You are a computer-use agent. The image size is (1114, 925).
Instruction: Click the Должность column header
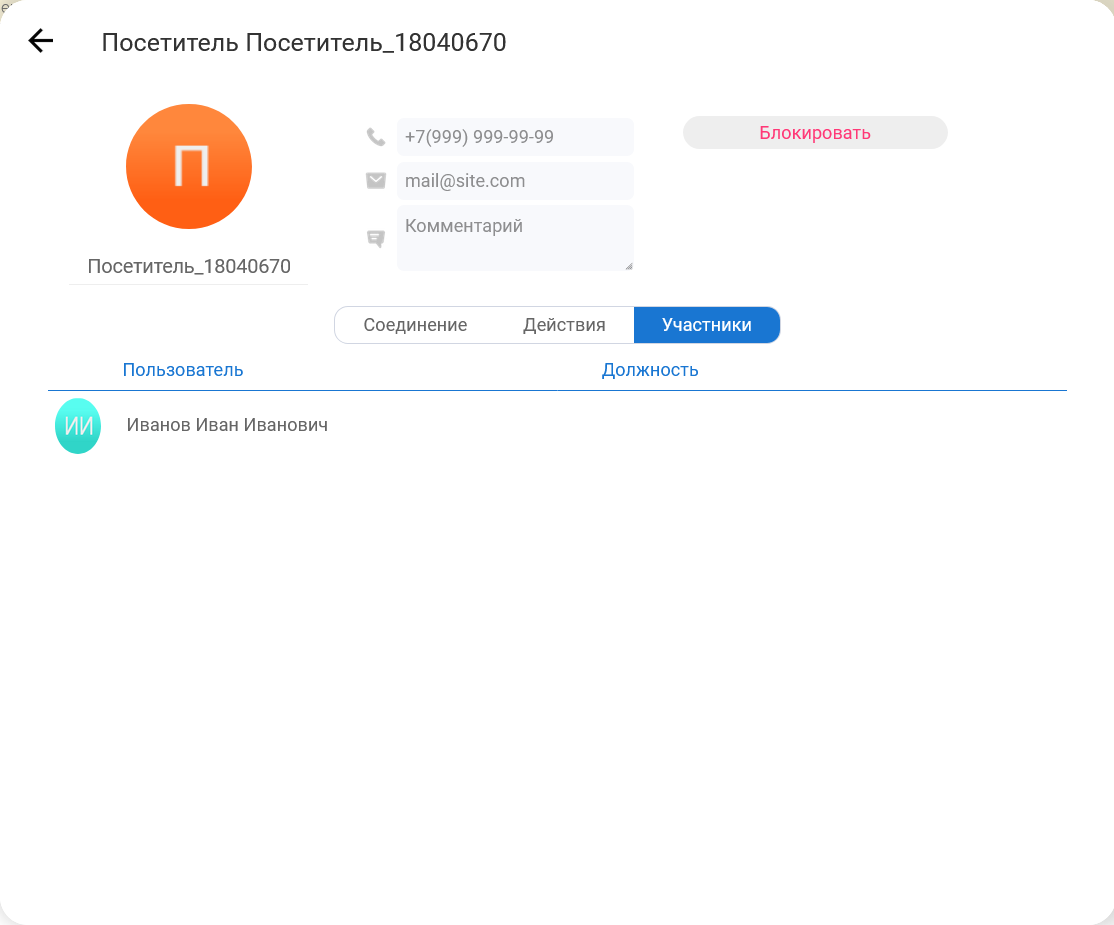[650, 370]
